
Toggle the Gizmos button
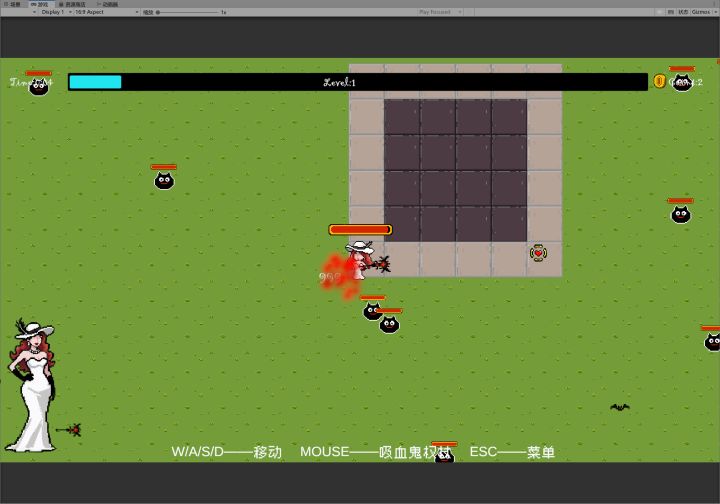(700, 12)
